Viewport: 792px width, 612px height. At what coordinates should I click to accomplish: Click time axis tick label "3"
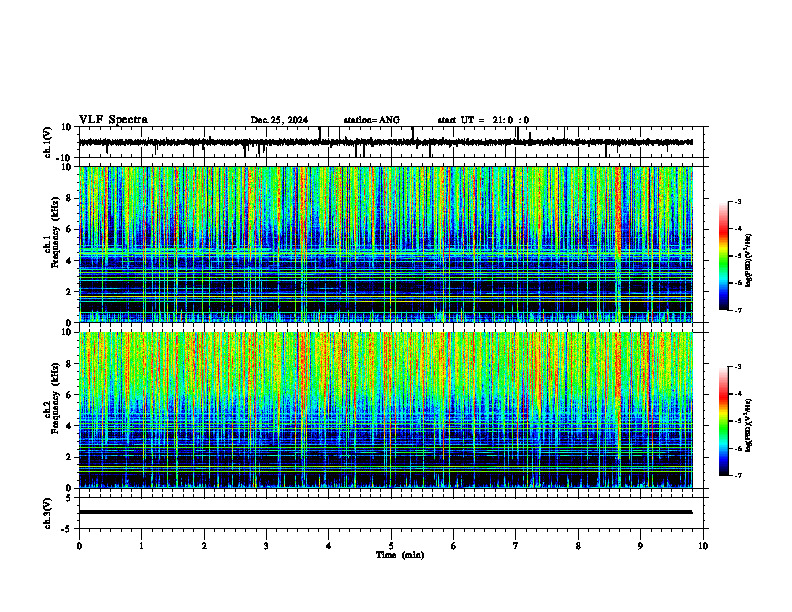(266, 546)
